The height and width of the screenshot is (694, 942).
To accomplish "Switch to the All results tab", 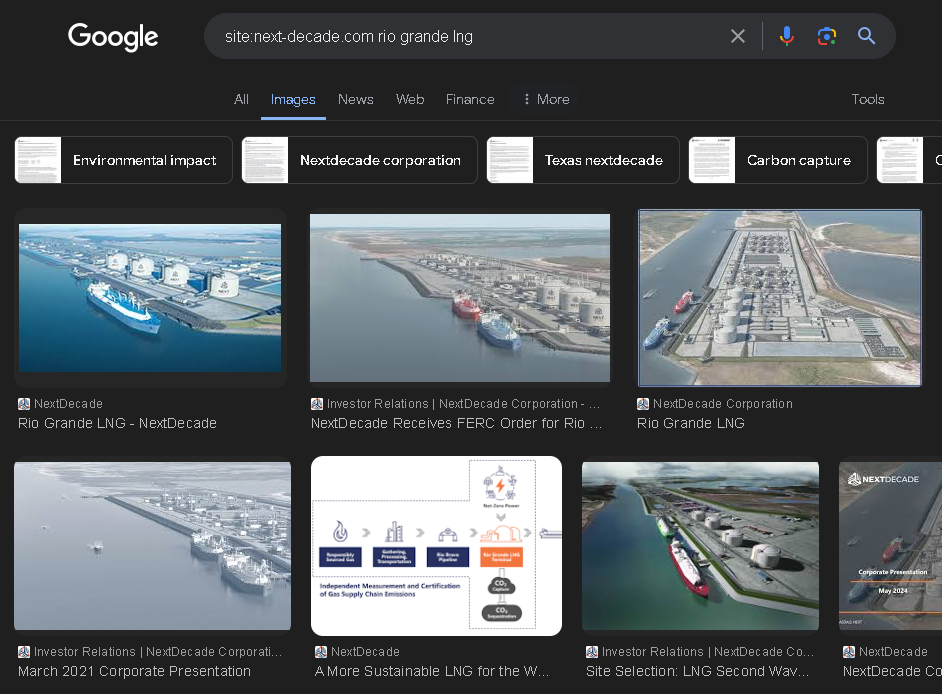I will [241, 100].
